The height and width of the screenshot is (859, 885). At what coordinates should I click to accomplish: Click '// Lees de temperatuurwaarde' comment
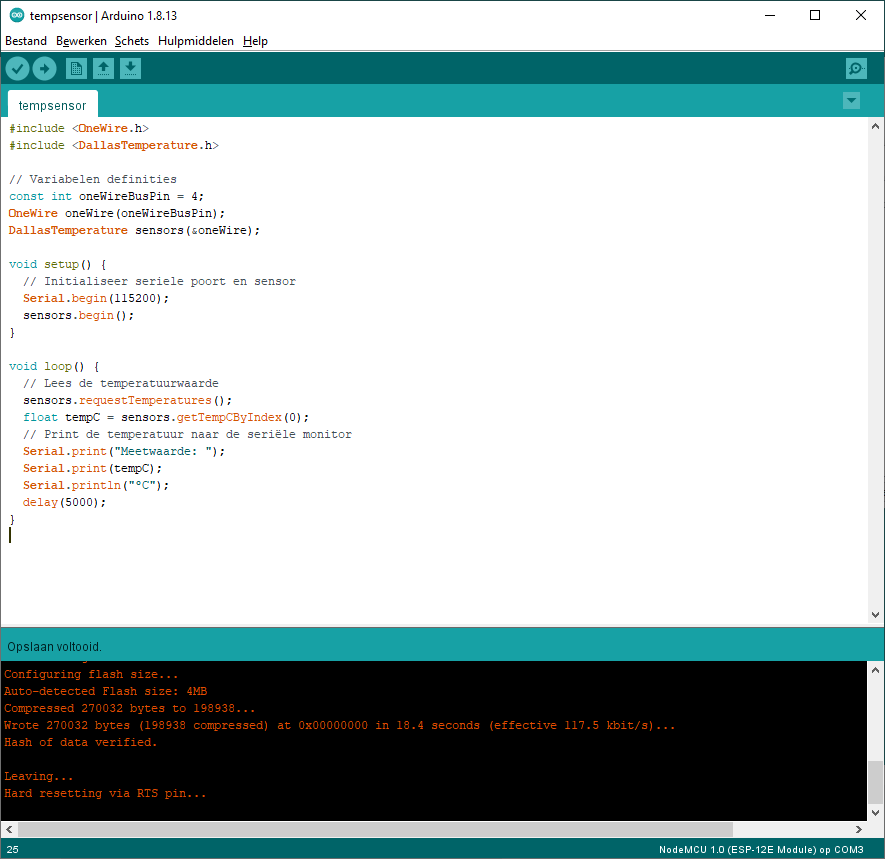(121, 383)
